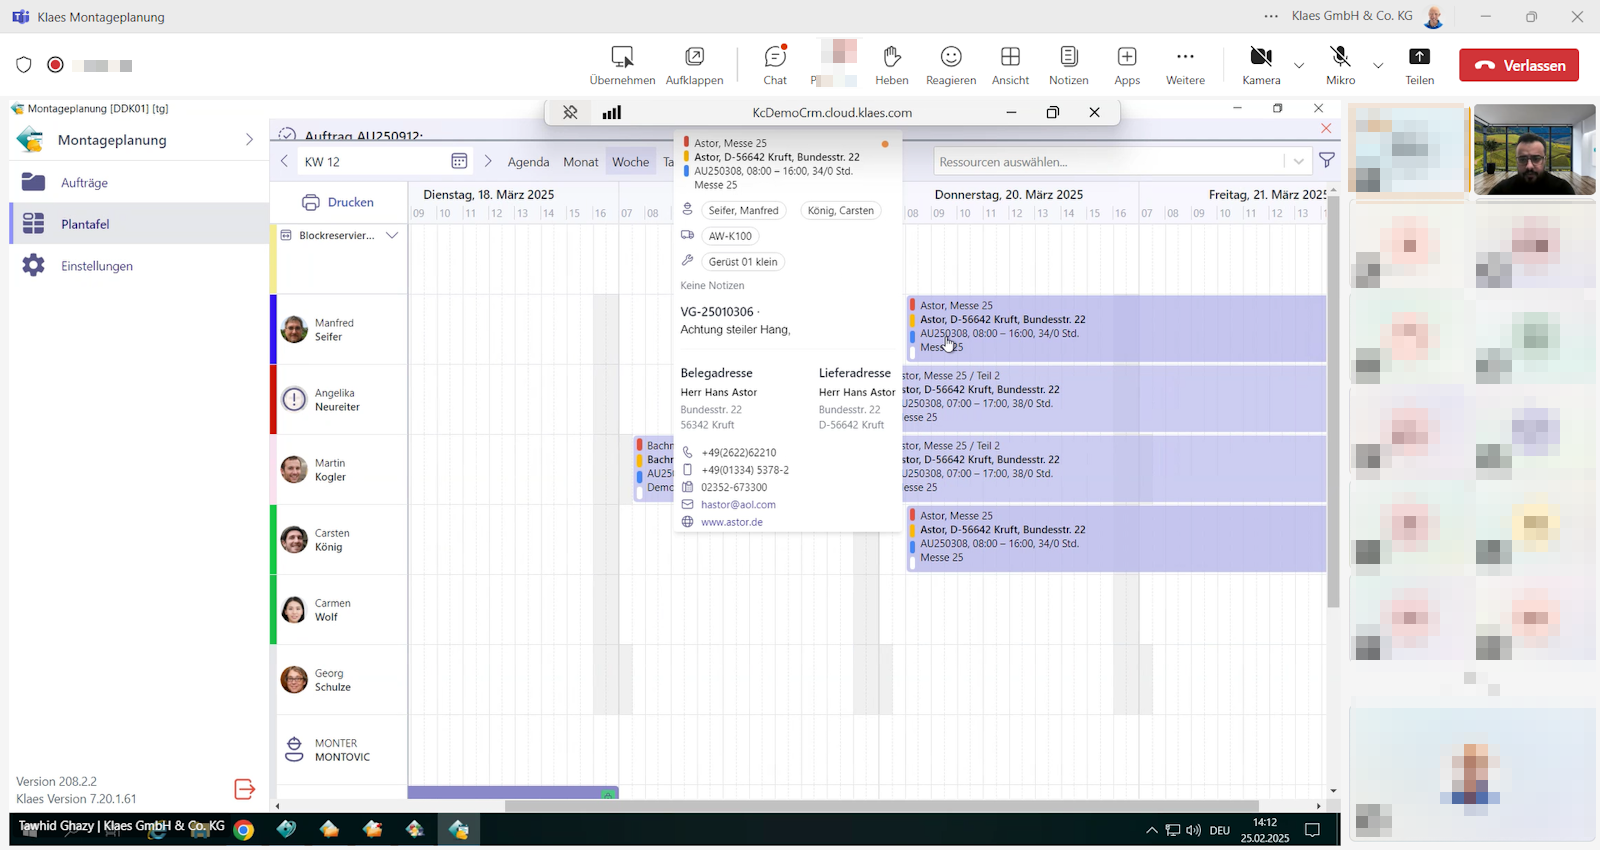Screen dimensions: 1600x850
Task: Expand the Blockreservierung row chevron
Action: [392, 236]
